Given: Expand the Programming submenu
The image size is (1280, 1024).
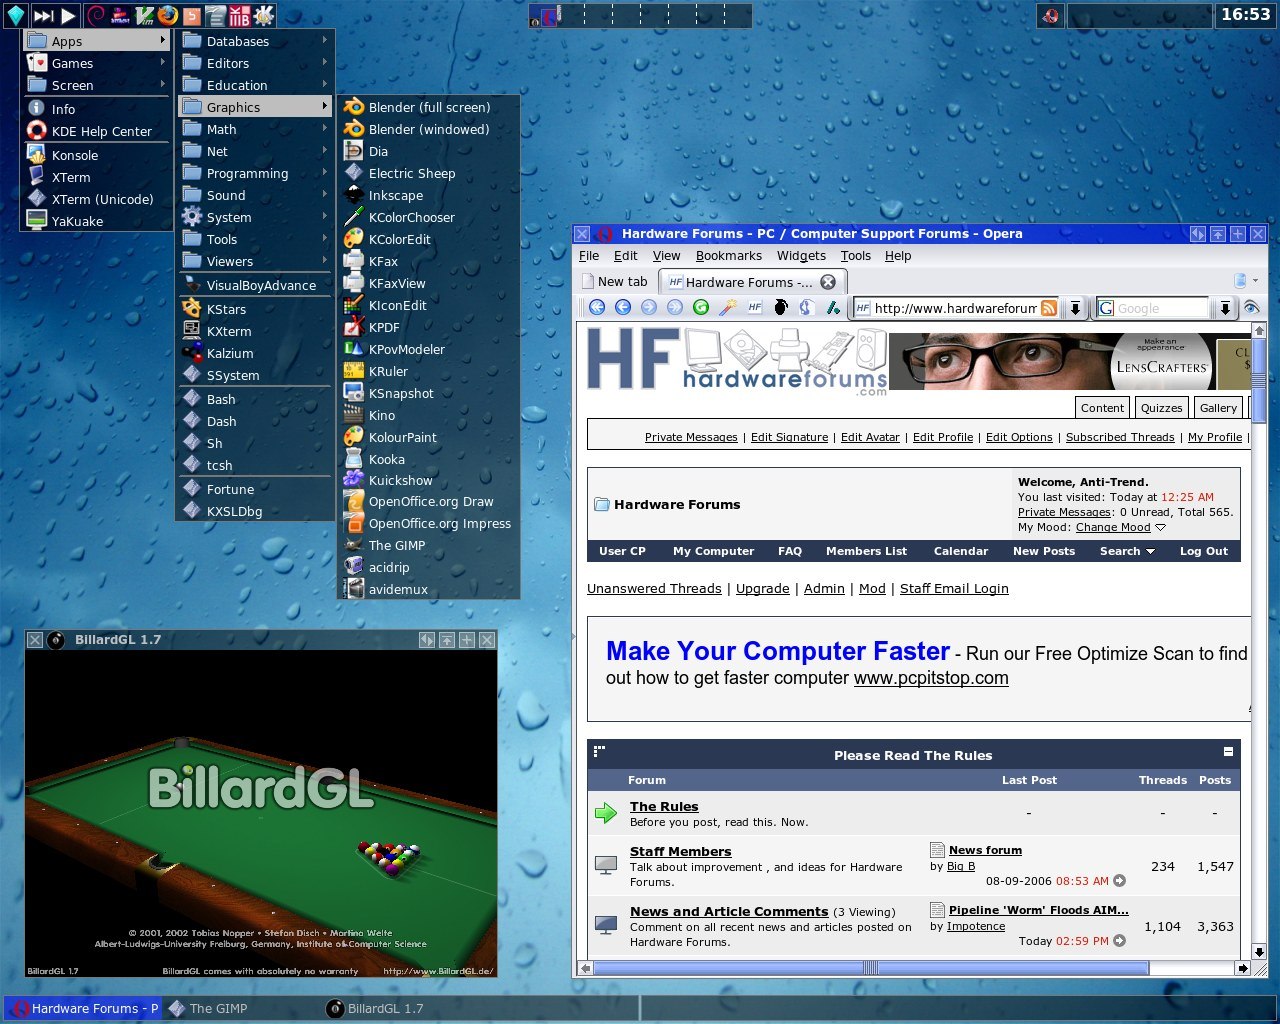Looking at the screenshot, I should coord(255,173).
